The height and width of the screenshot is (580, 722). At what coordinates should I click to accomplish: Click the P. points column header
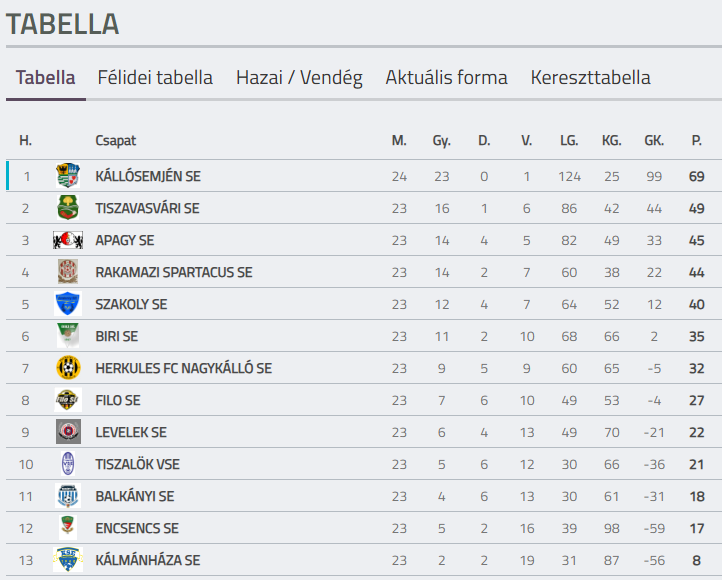(x=697, y=140)
